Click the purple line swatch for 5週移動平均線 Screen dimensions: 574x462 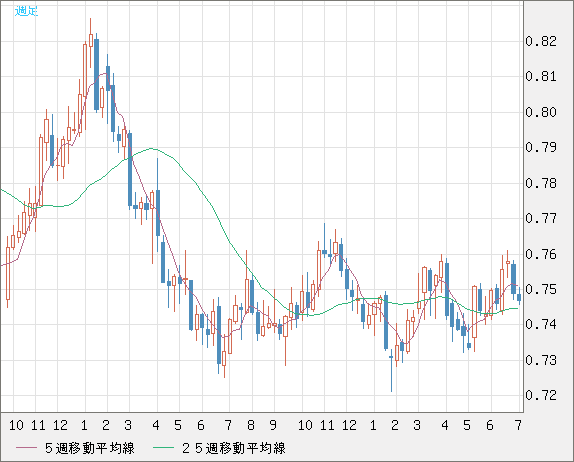pos(26,448)
